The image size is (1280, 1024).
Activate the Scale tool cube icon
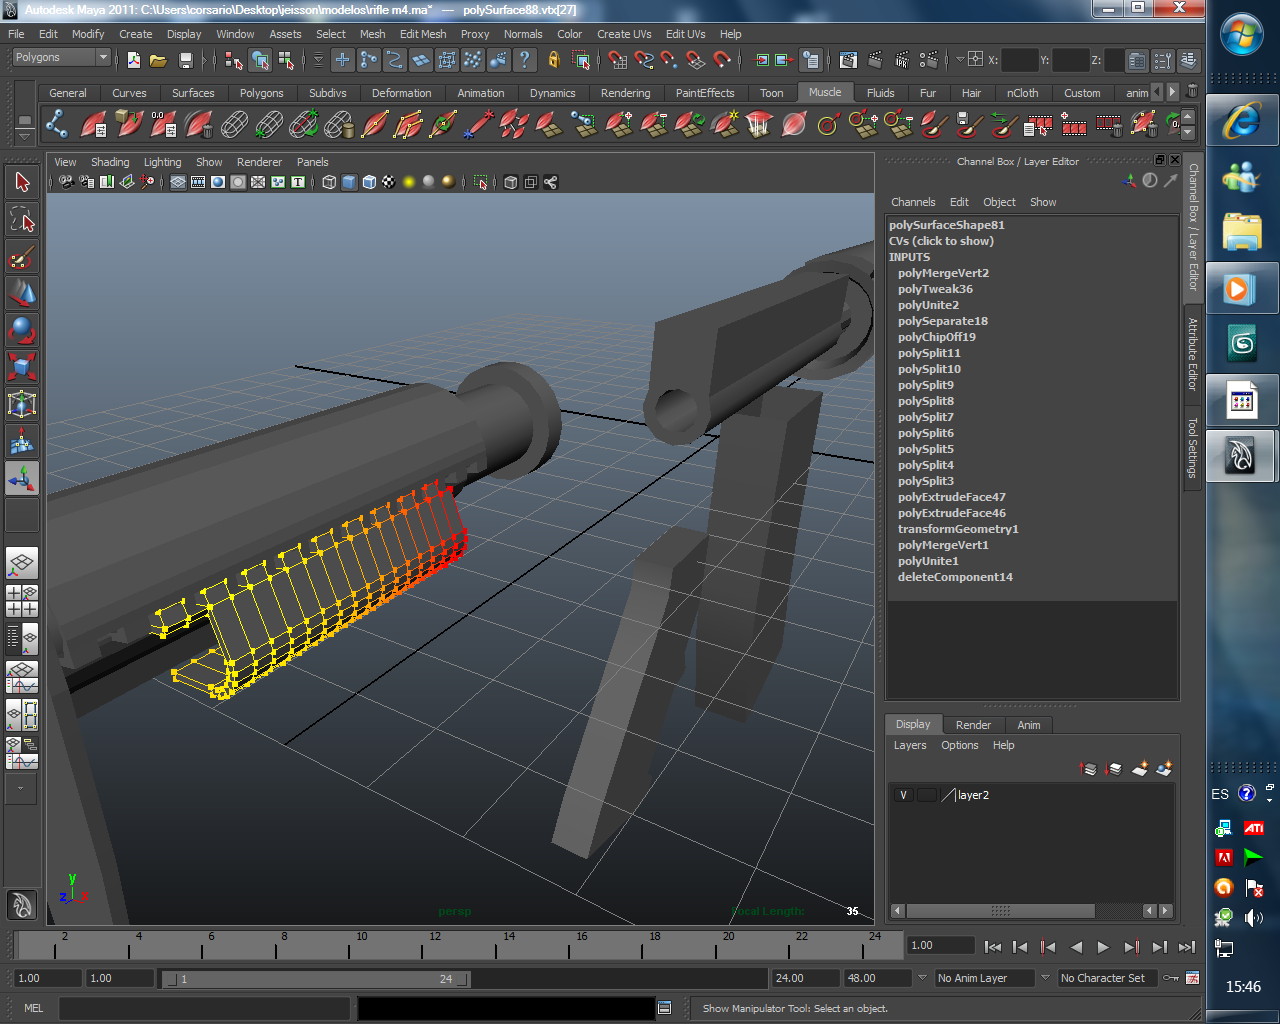click(x=22, y=367)
